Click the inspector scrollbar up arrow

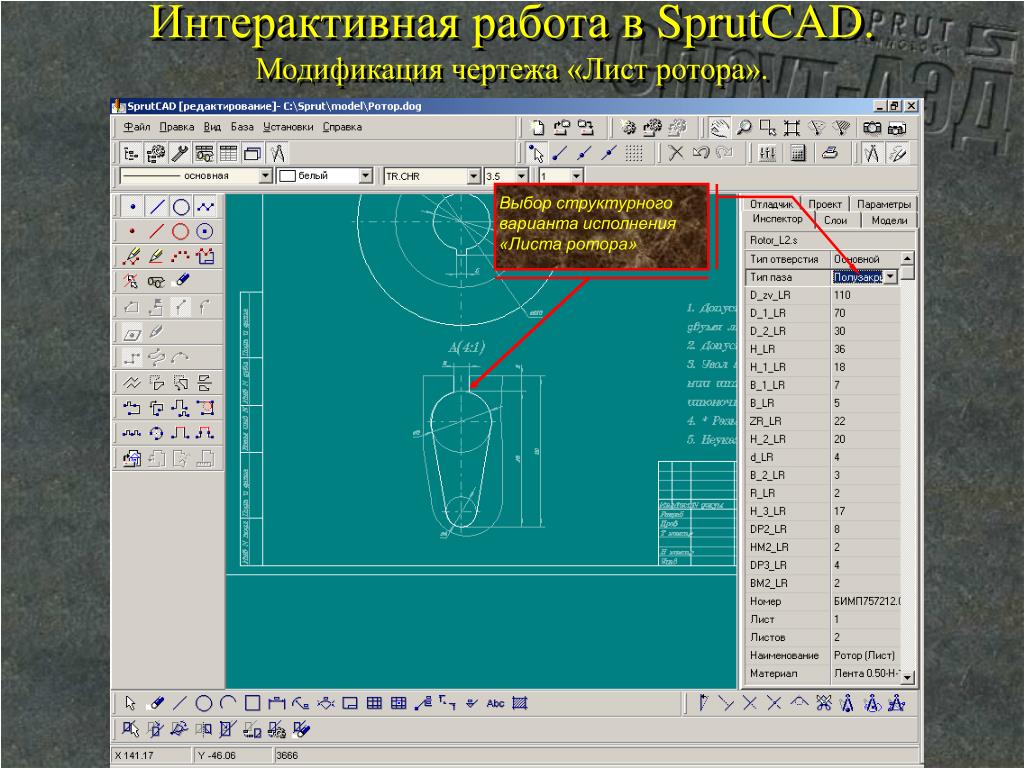(x=908, y=259)
